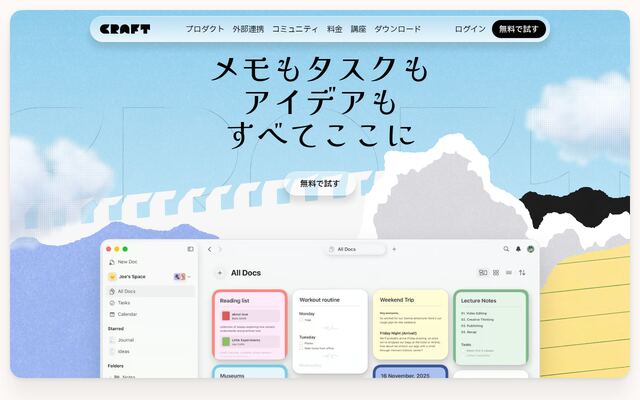
Task: Expand the Joe's Space dropdown chevron
Action: pyautogui.click(x=189, y=277)
